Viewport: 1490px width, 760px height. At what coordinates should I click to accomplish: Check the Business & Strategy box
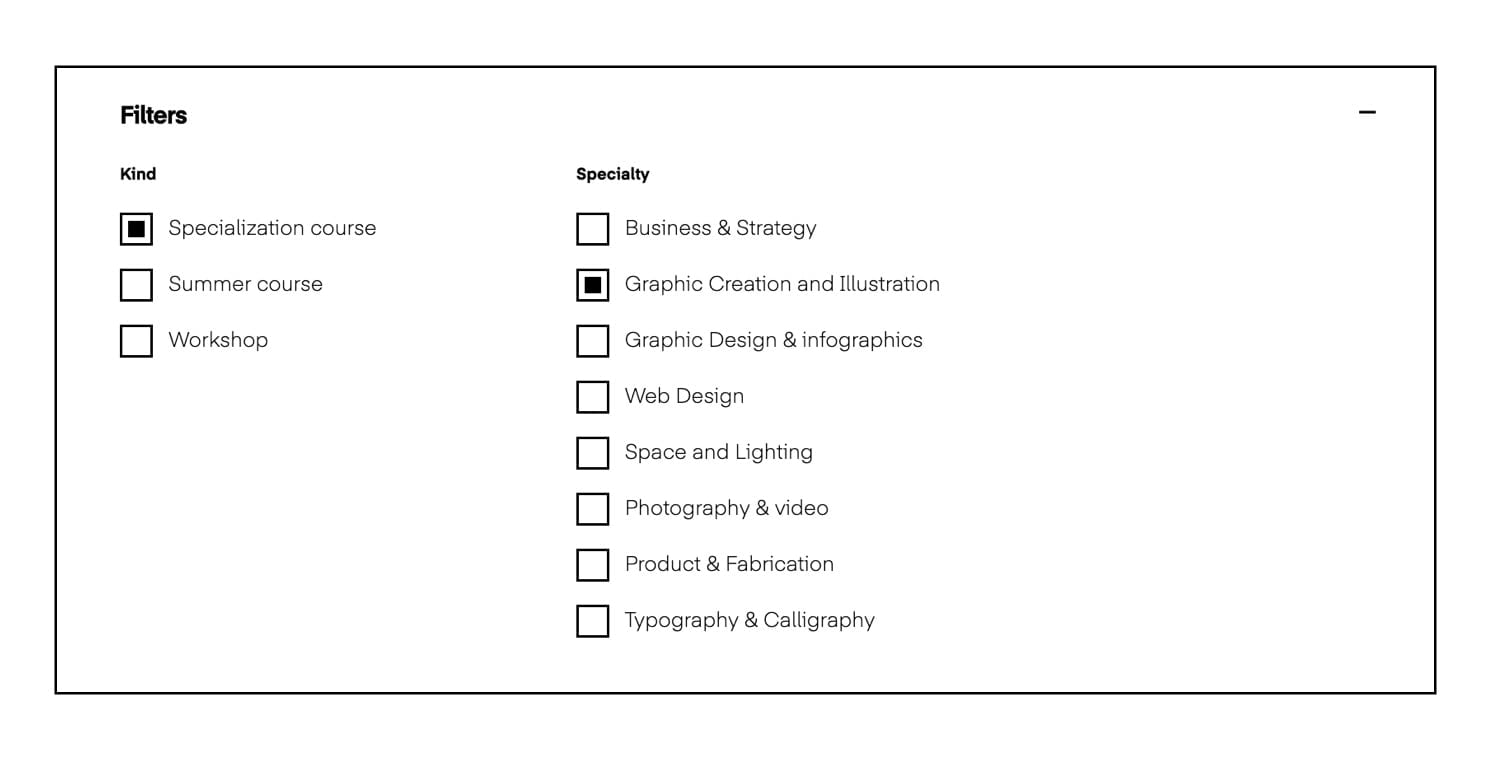coord(593,229)
